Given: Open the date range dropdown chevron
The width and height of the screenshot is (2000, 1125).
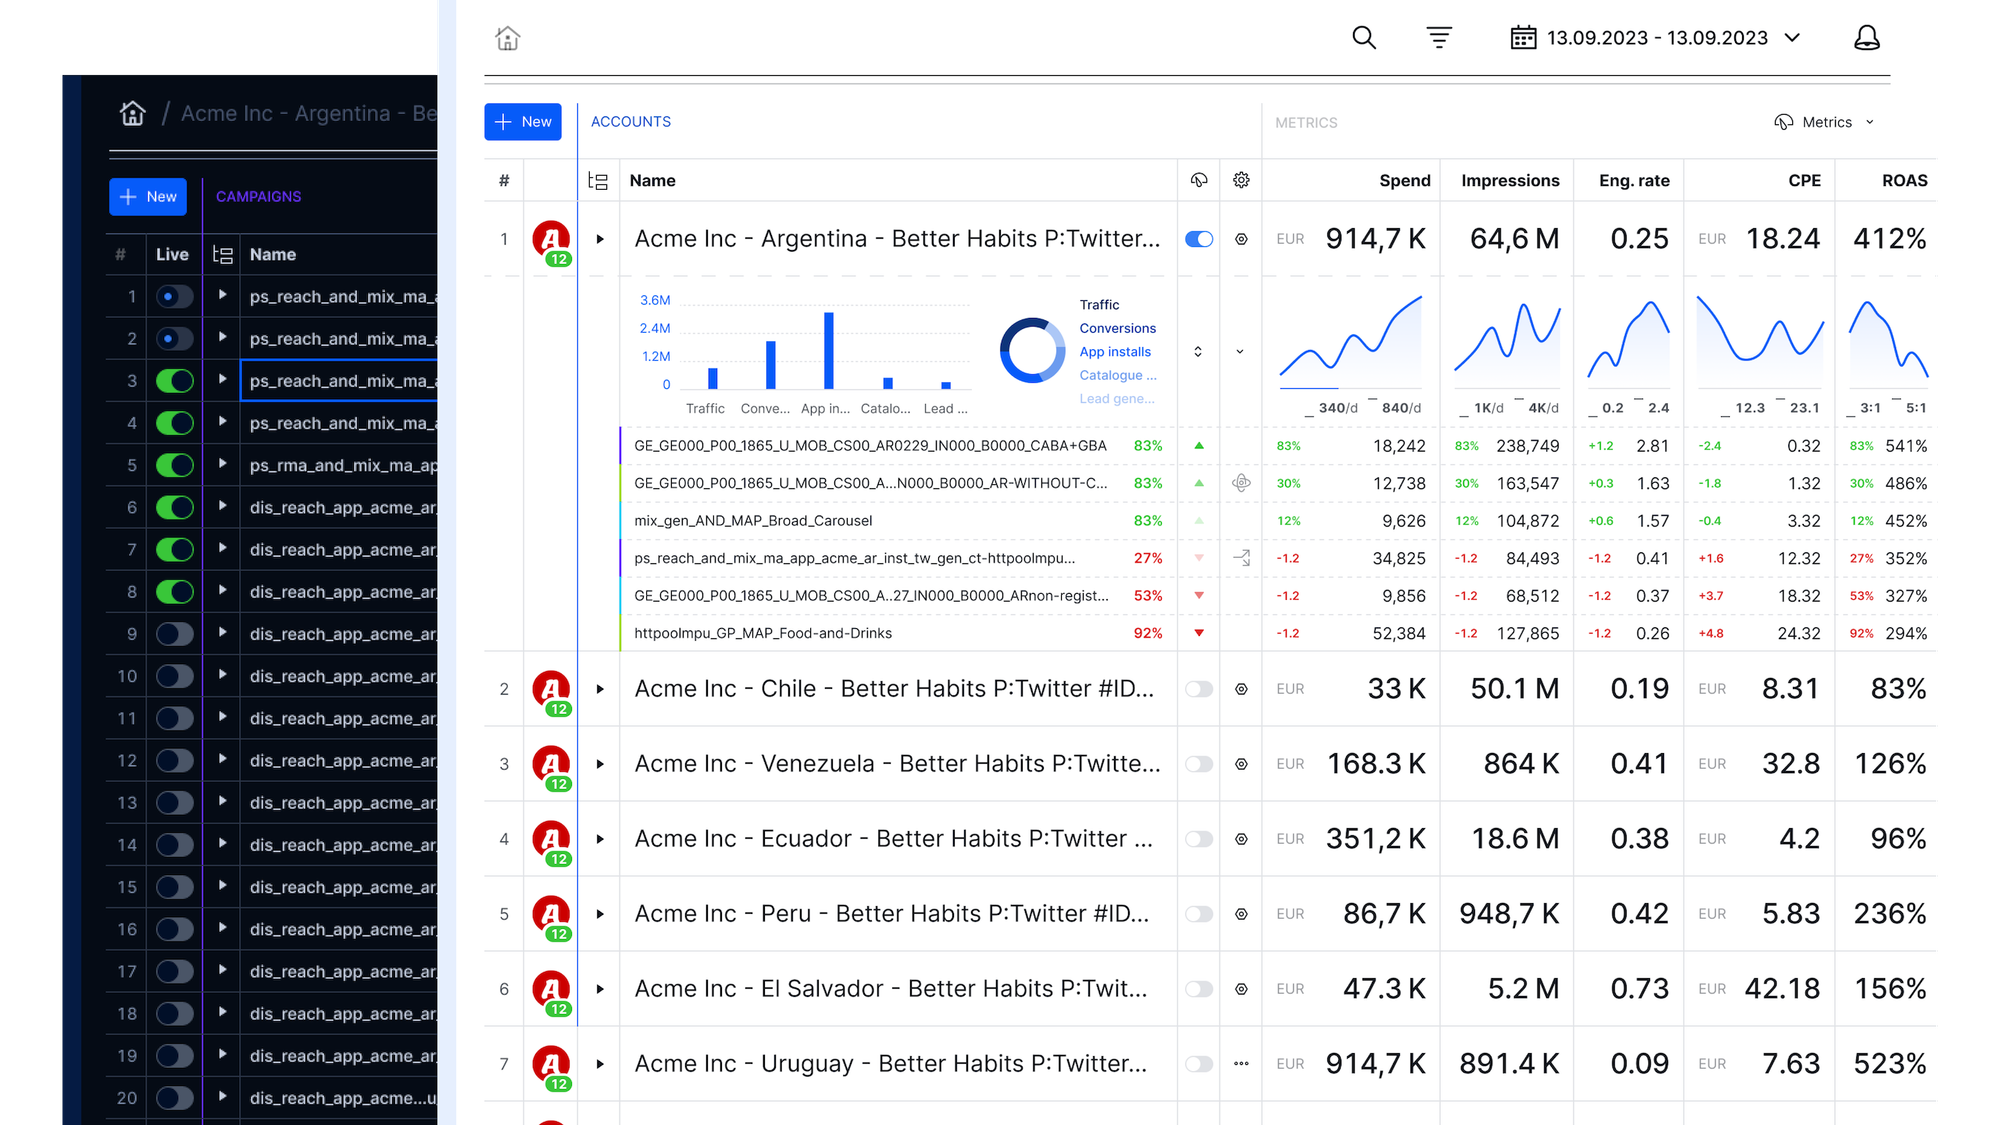Looking at the screenshot, I should pos(1792,38).
